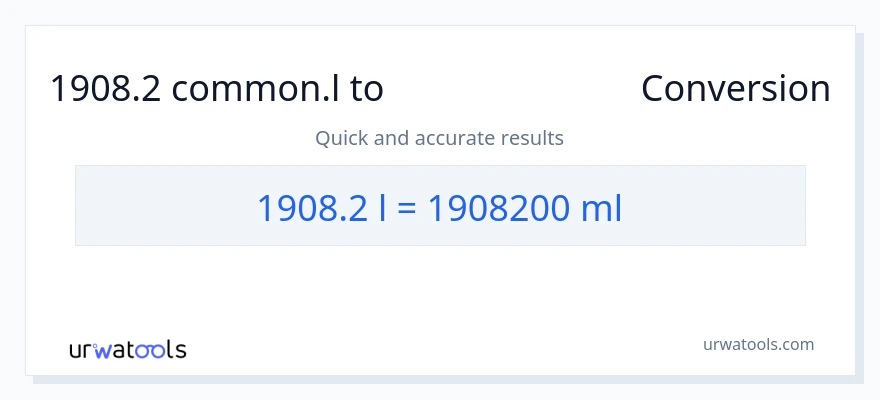
Task: Click the double-o glyph in the urwatools logo
Action: (x=150, y=350)
